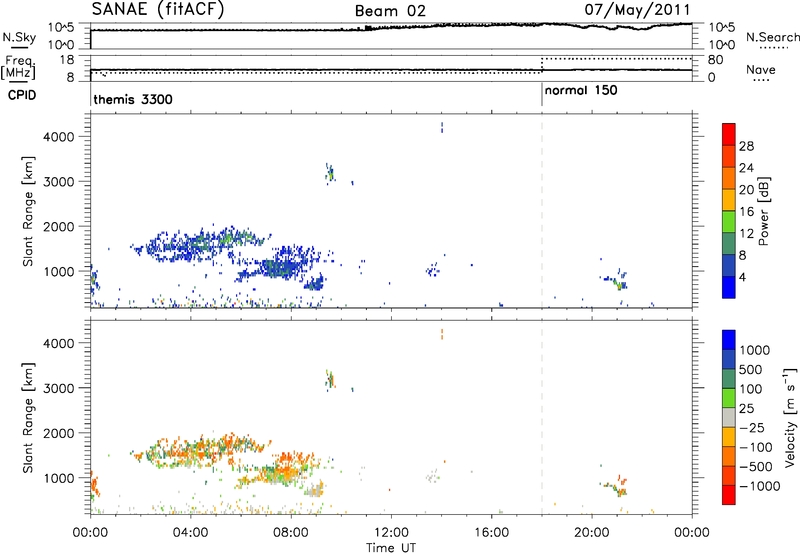Click the Beam 02 label
The image size is (800, 554).
click(390, 11)
